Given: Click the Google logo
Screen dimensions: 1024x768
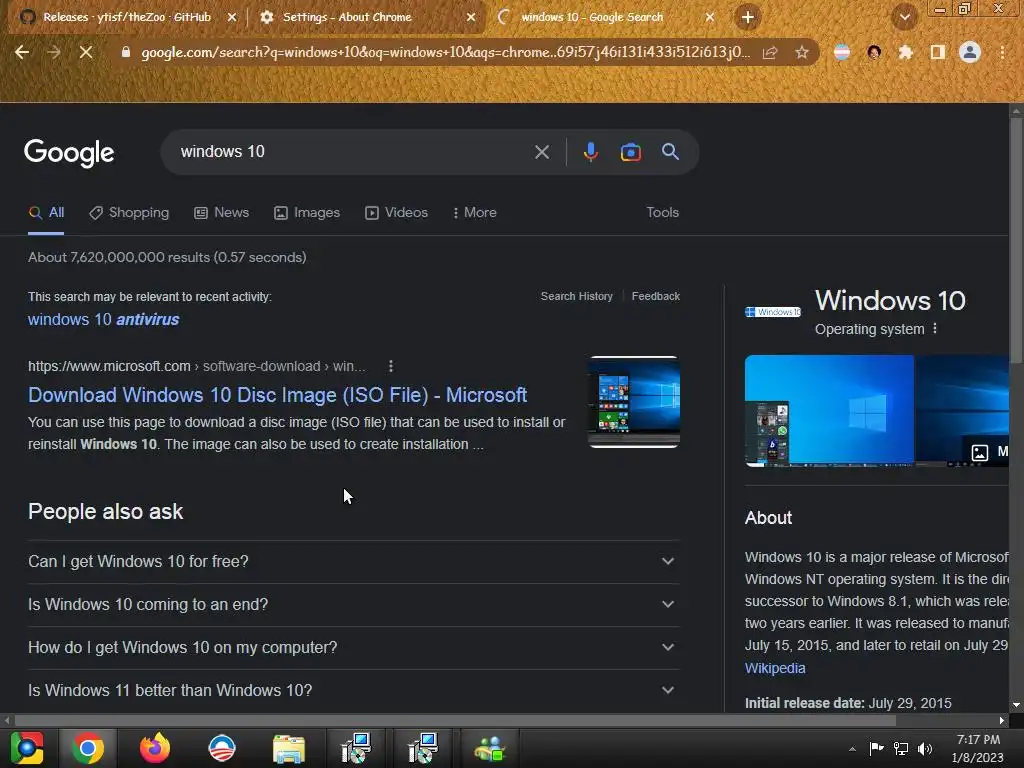Looking at the screenshot, I should coord(69,153).
